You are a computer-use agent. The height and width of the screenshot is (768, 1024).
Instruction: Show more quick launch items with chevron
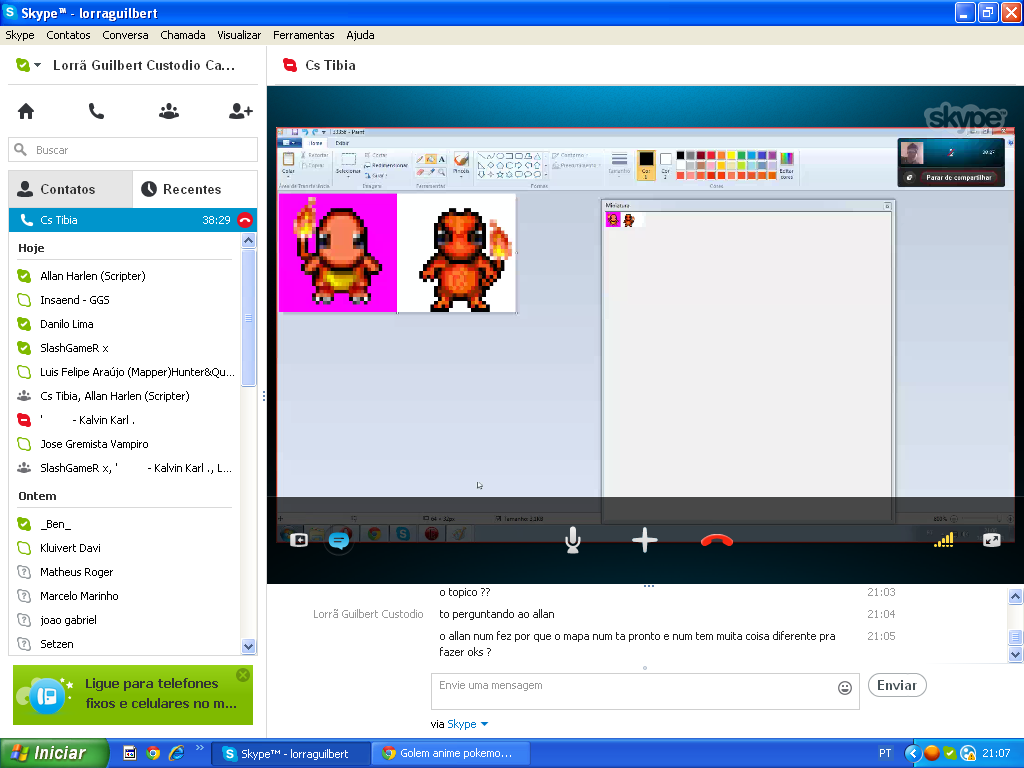(x=199, y=748)
